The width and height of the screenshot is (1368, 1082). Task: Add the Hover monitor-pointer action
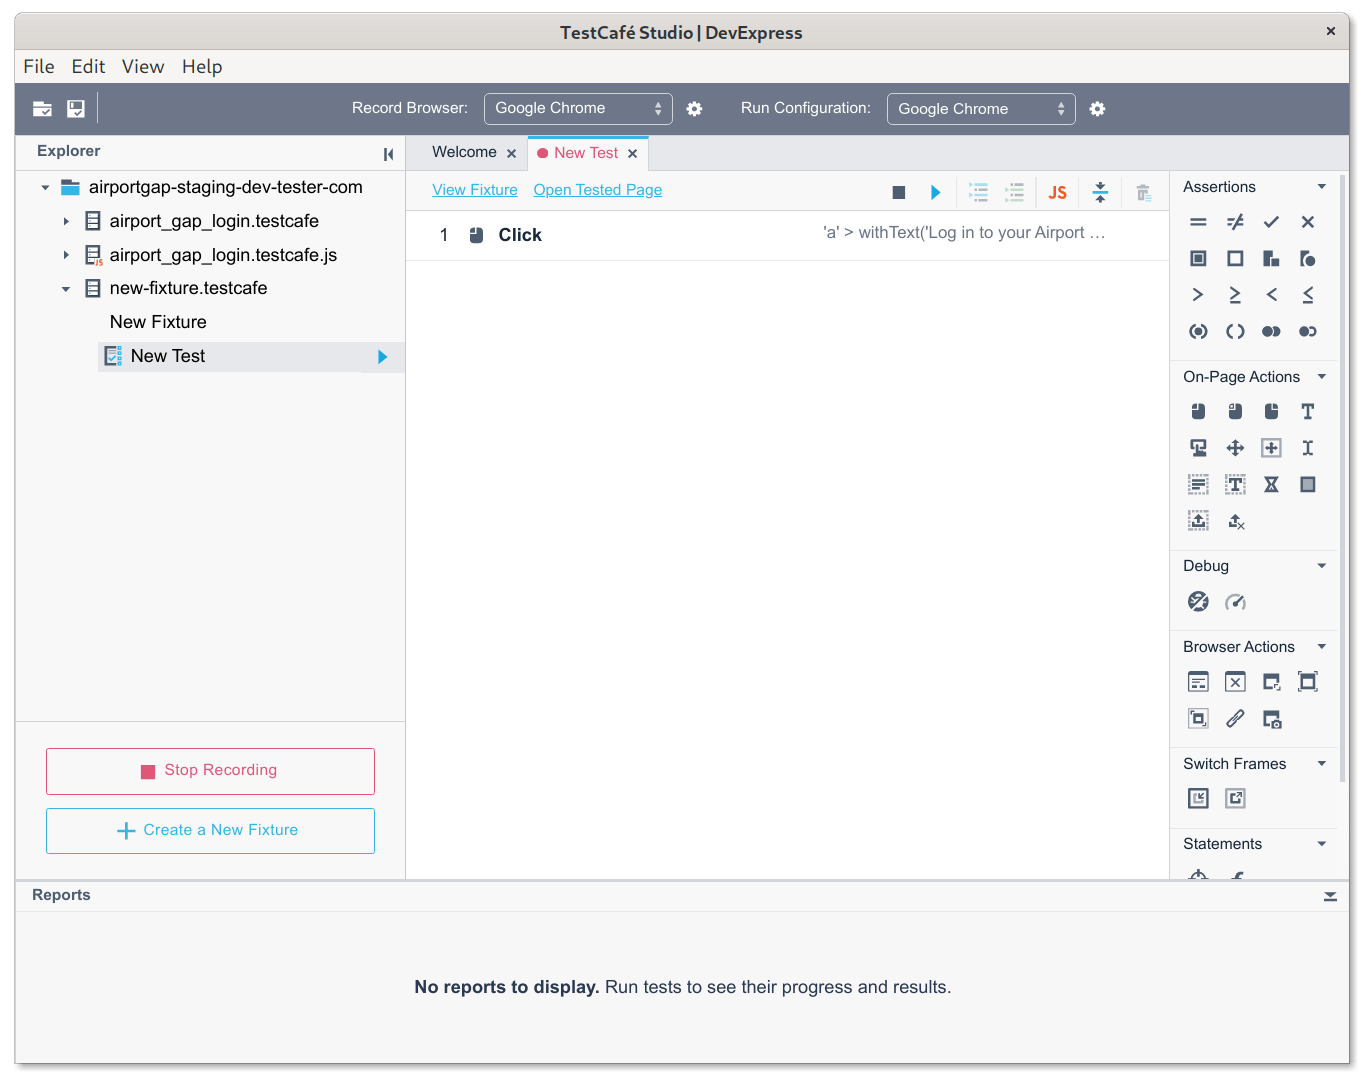tap(1198, 448)
